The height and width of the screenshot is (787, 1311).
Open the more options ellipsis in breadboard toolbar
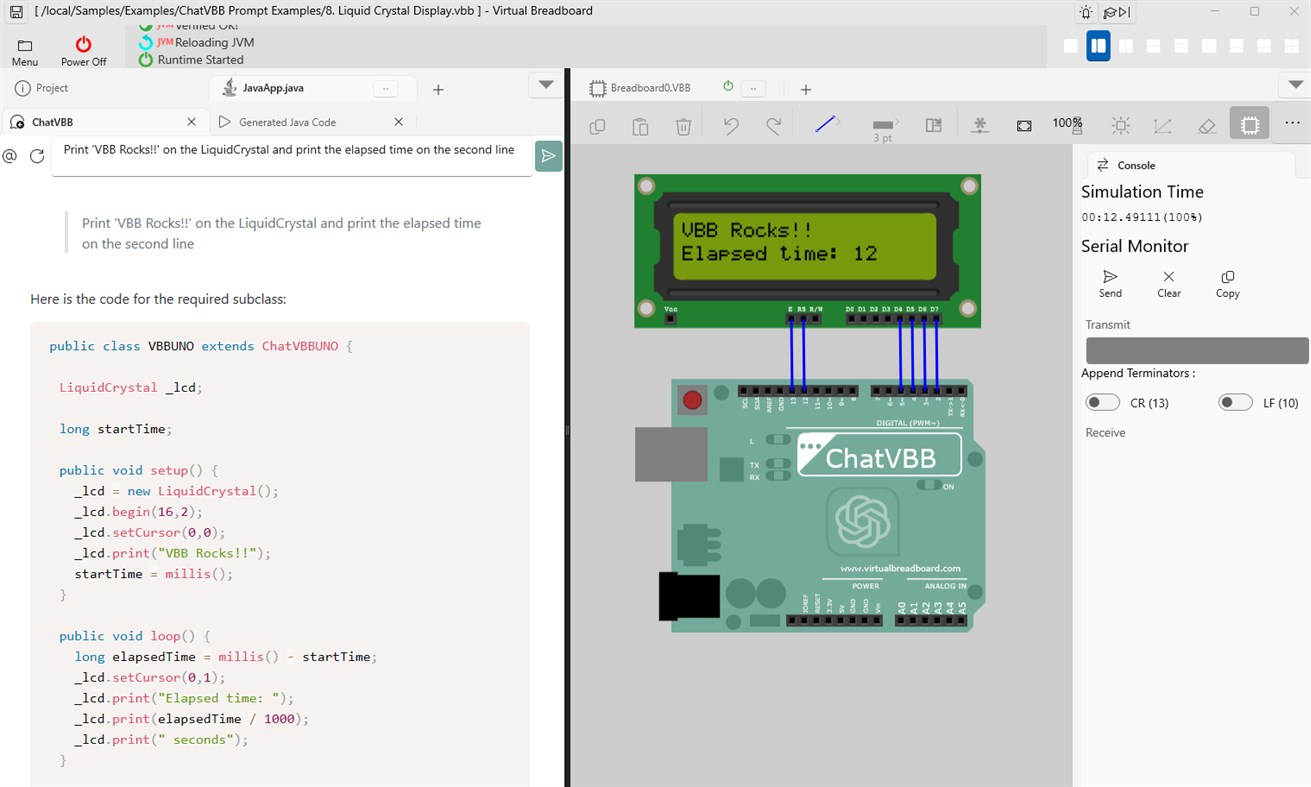tap(1292, 122)
